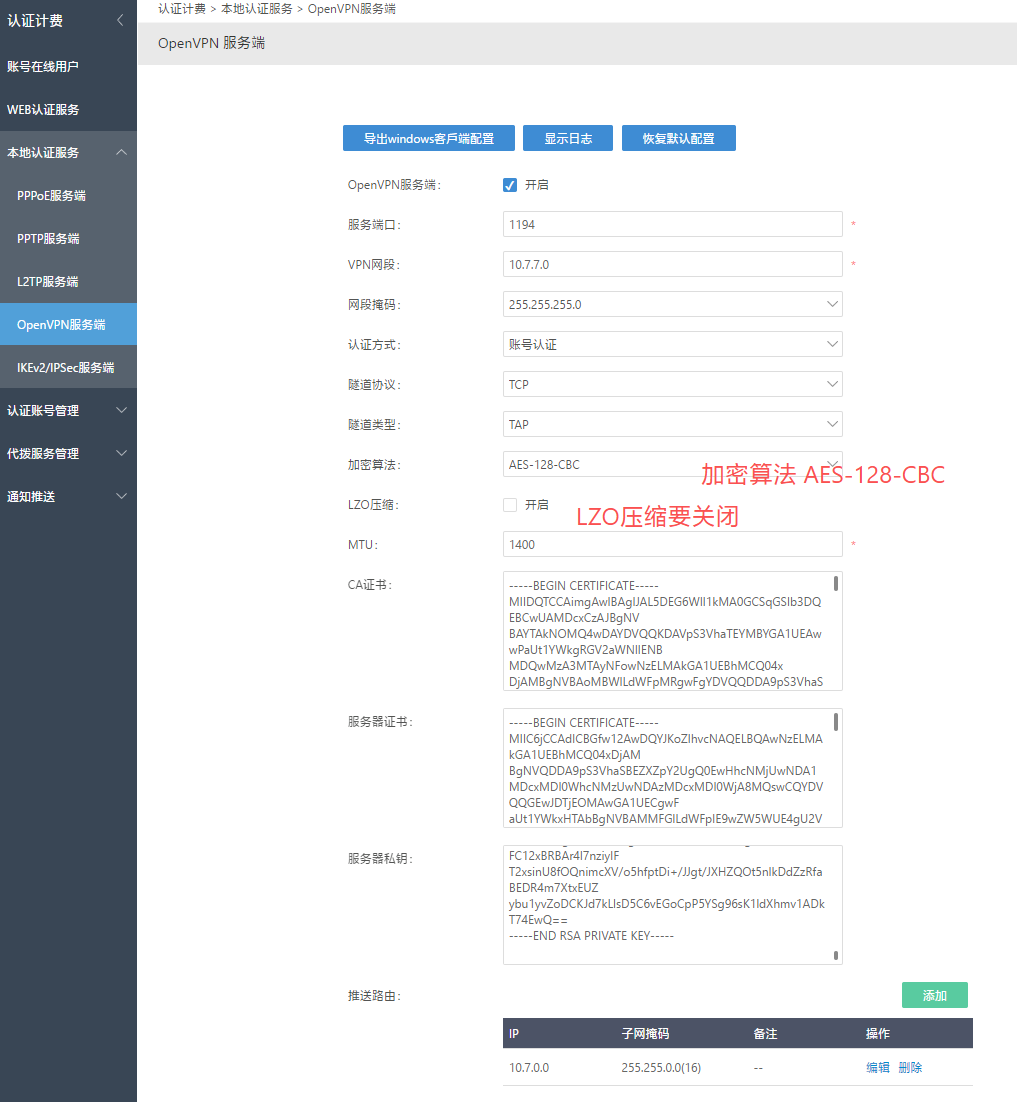Collapse the 认证计费 sidebar arrow
1017x1102 pixels.
121,20
